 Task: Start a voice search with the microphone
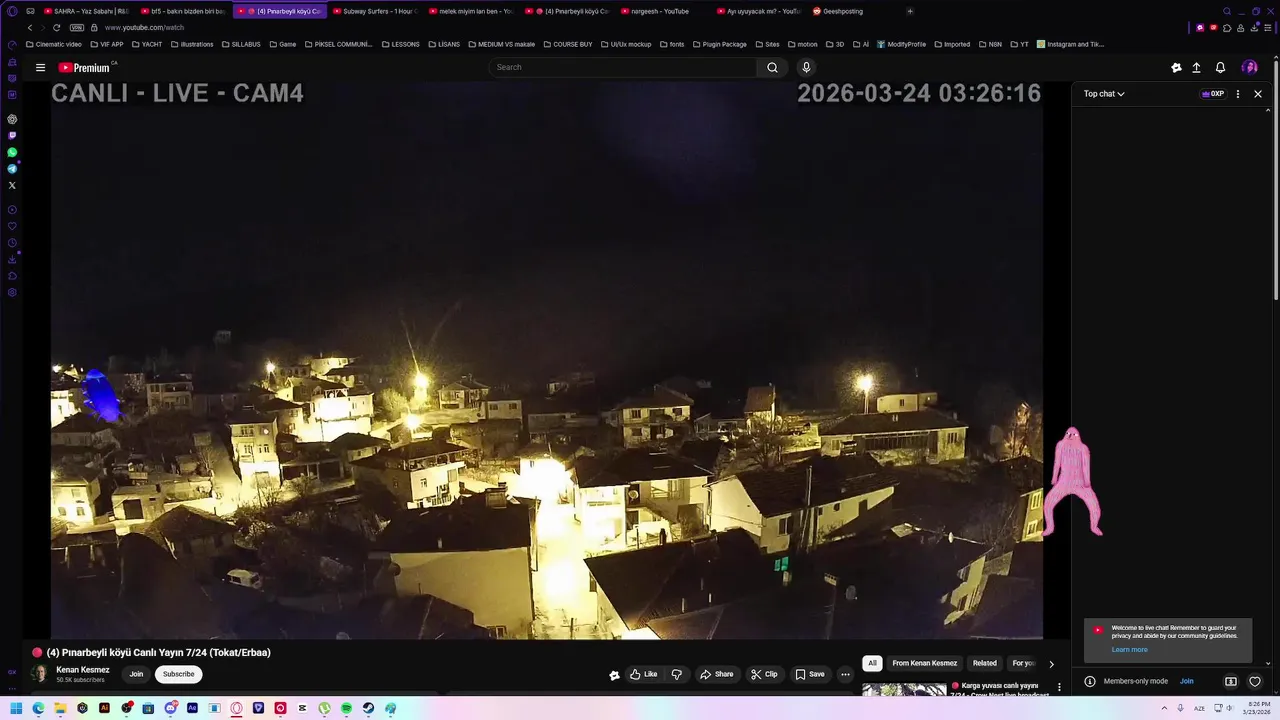(x=806, y=67)
